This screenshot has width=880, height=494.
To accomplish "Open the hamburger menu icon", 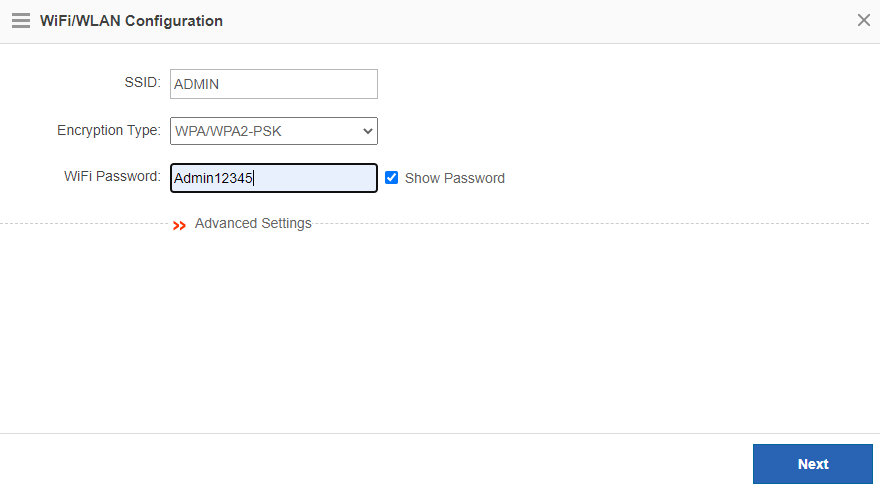I will [20, 20].
